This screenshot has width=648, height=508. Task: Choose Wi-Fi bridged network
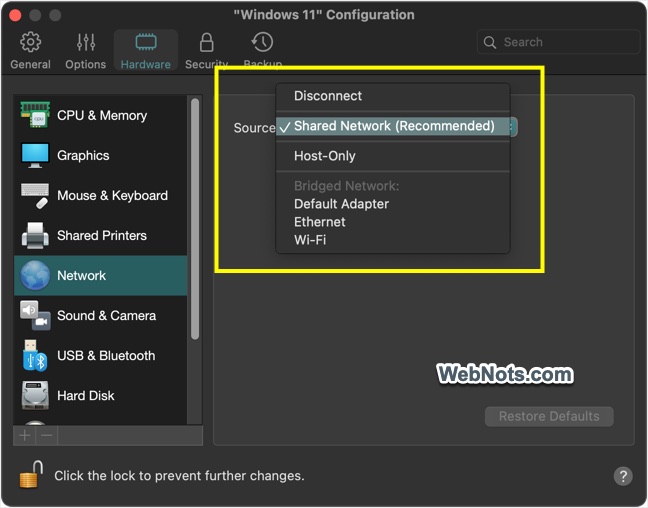tap(393, 240)
